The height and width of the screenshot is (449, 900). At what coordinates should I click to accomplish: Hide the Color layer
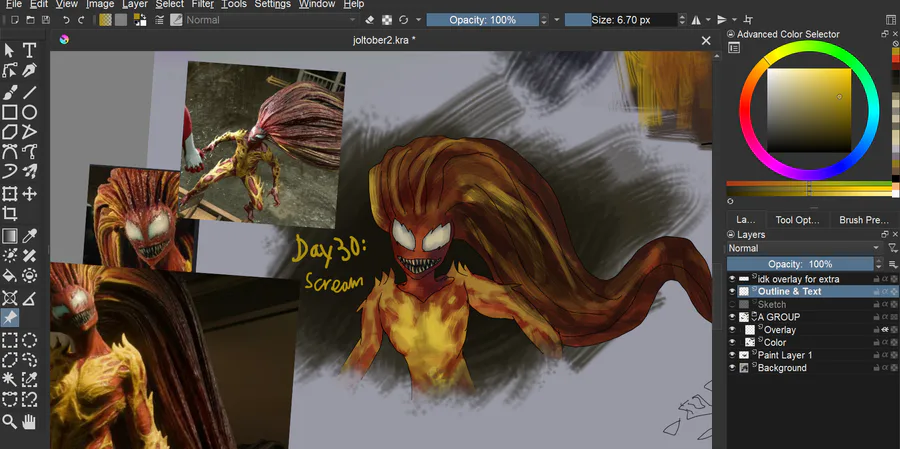point(732,342)
